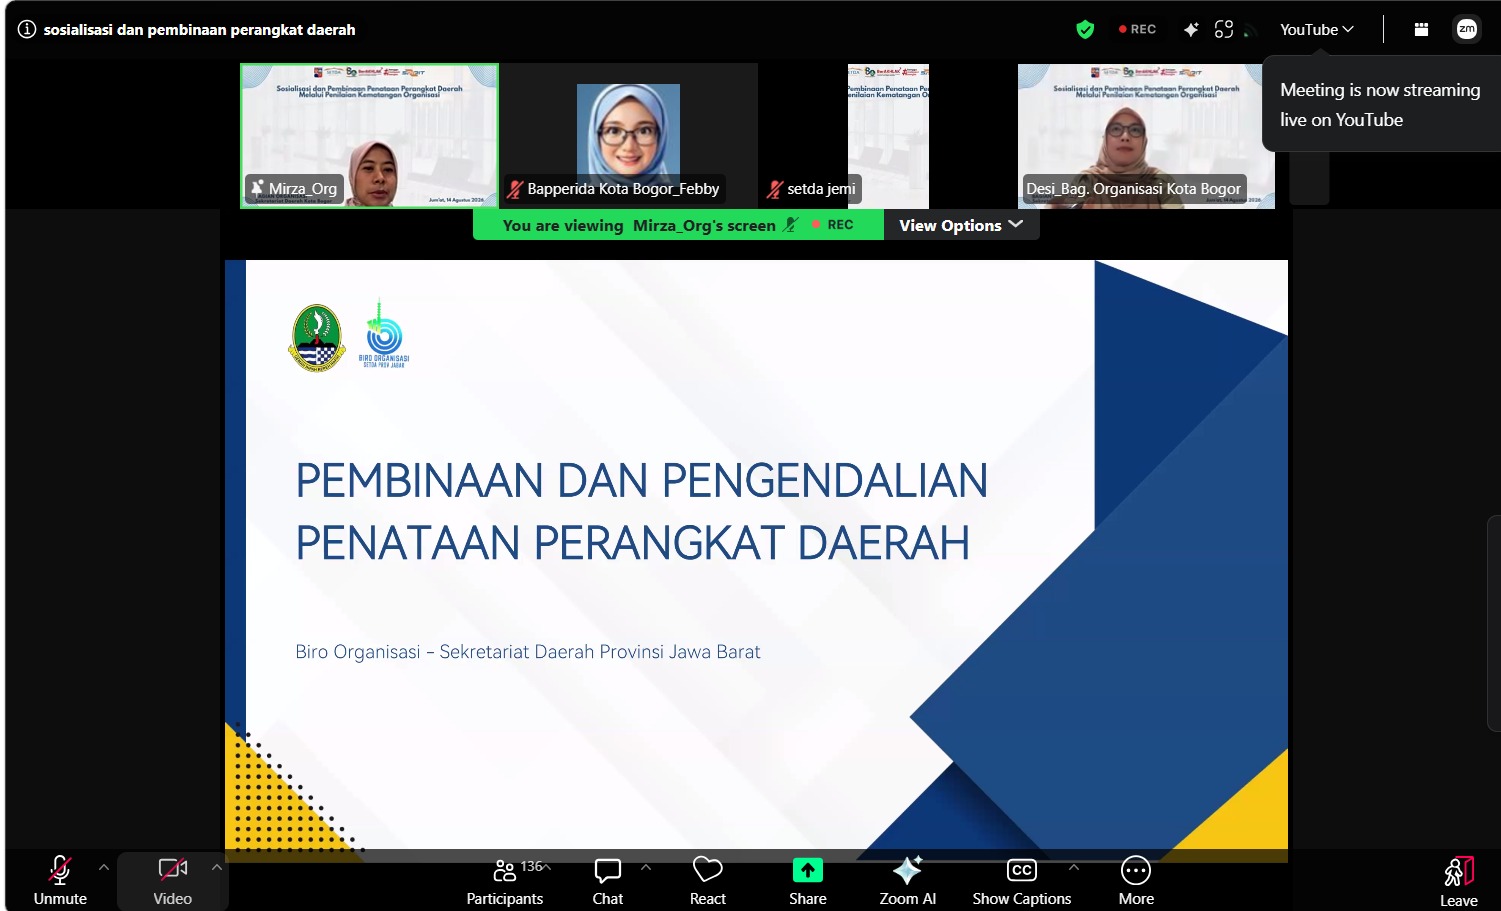Expand the caret beside Chat

click(646, 867)
